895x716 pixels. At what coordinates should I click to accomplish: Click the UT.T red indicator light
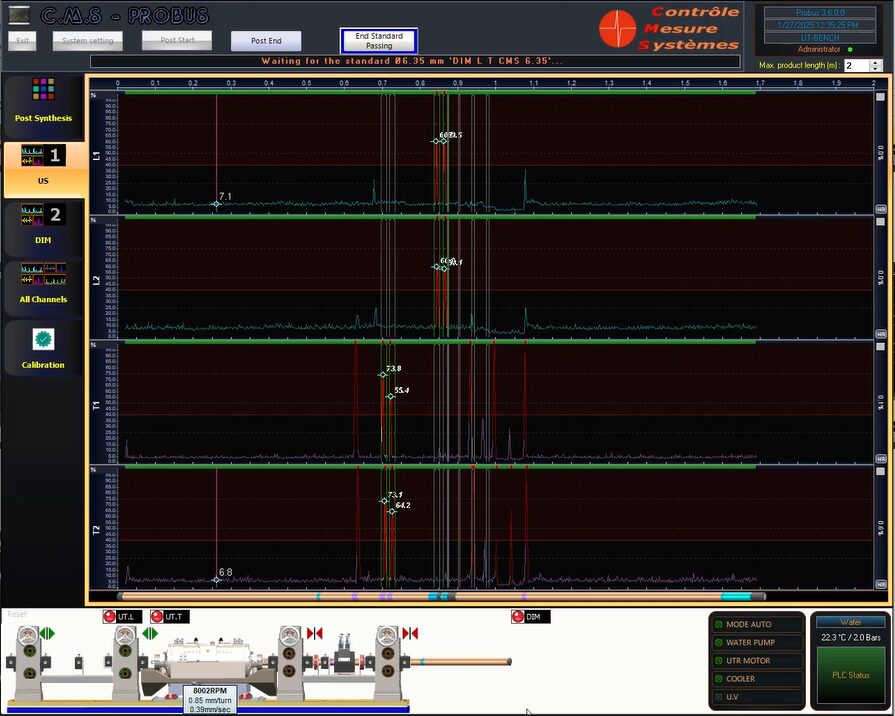pos(157,617)
